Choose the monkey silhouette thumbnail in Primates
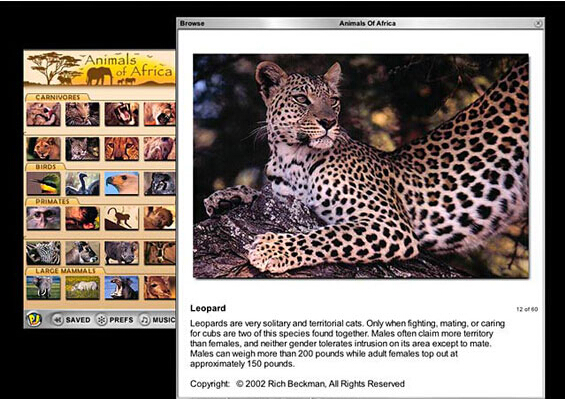Screen dimensions: 565x399 click(x=122, y=218)
